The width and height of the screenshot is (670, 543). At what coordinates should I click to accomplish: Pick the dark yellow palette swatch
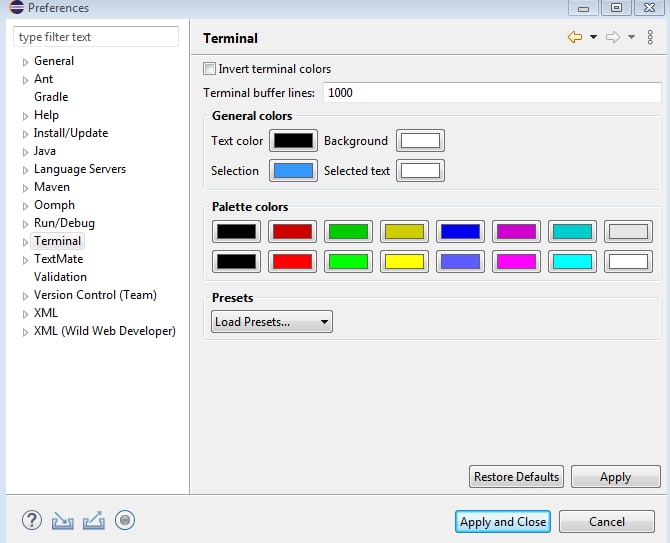point(404,232)
